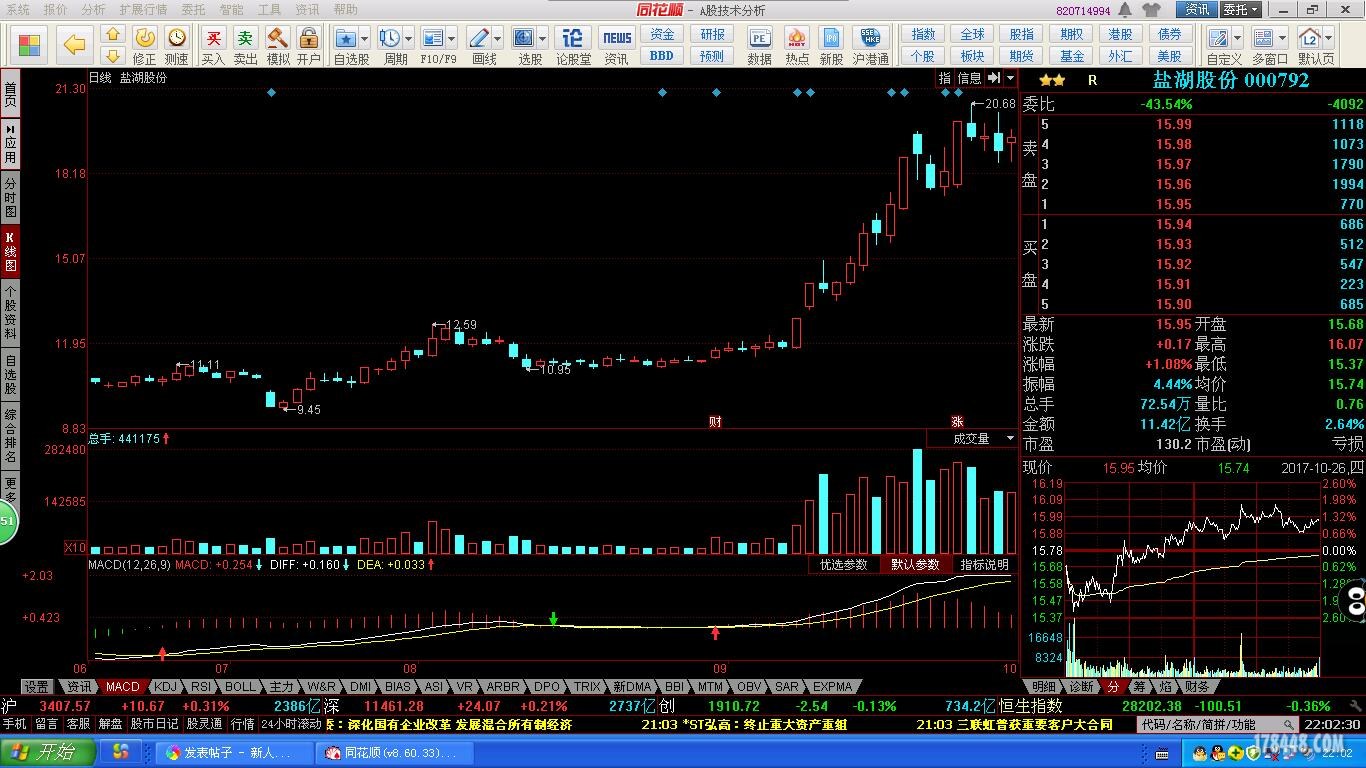Open the 测速 speed test tool

click(177, 45)
